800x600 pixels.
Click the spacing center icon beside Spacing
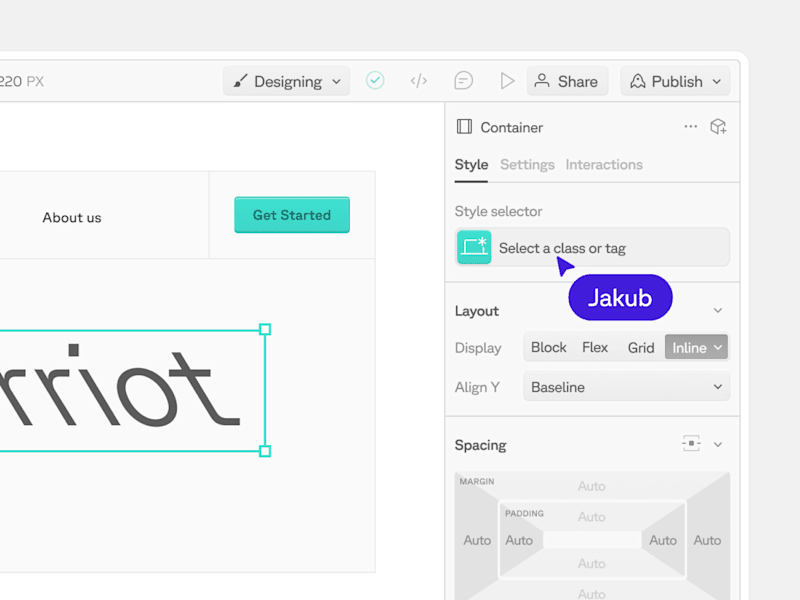pyautogui.click(x=691, y=443)
